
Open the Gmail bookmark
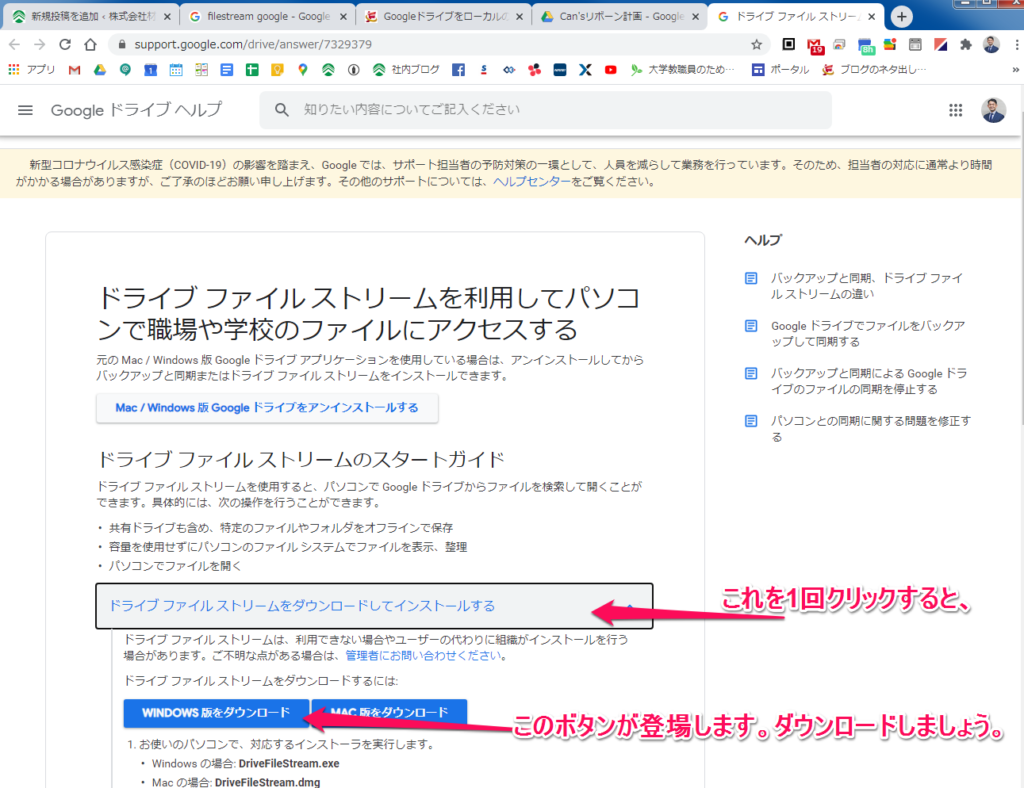tap(74, 69)
